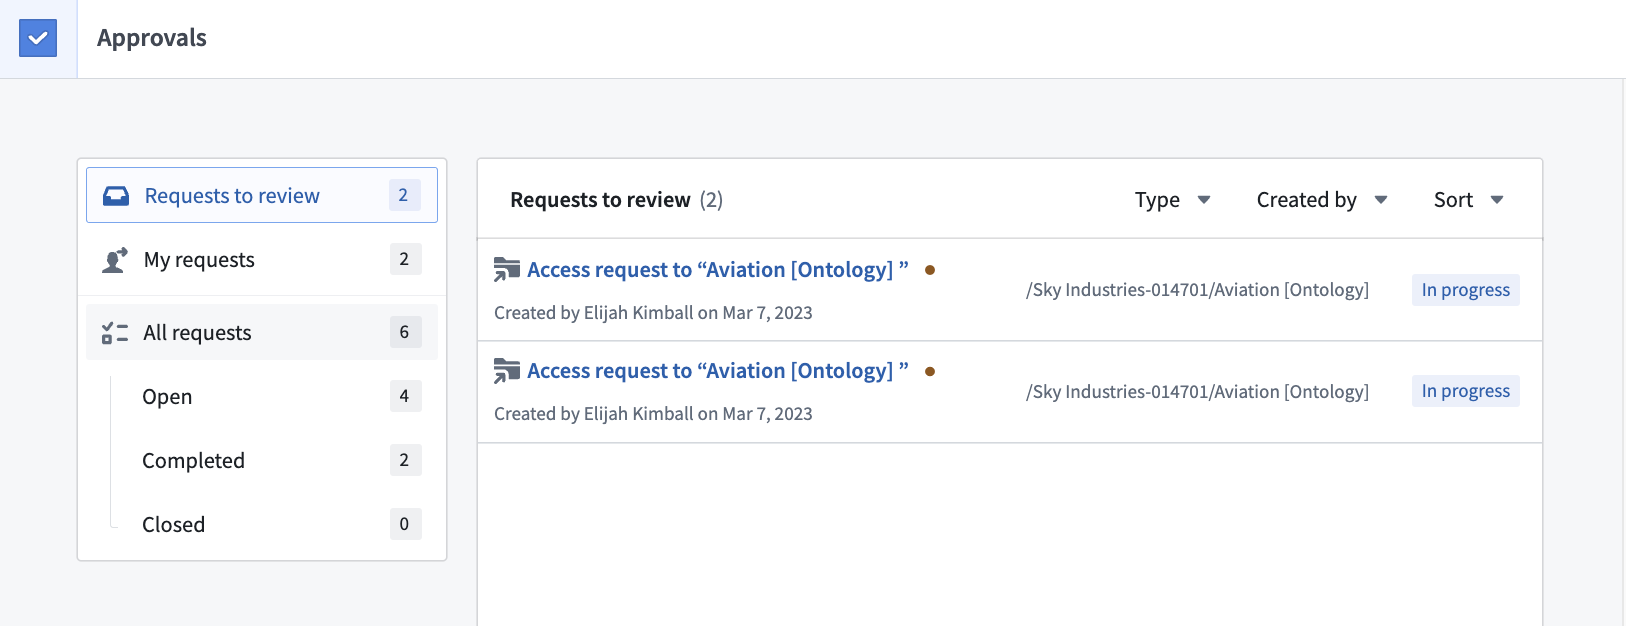1626x626 pixels.
Task: Show the All requests label
Action: (x=197, y=333)
